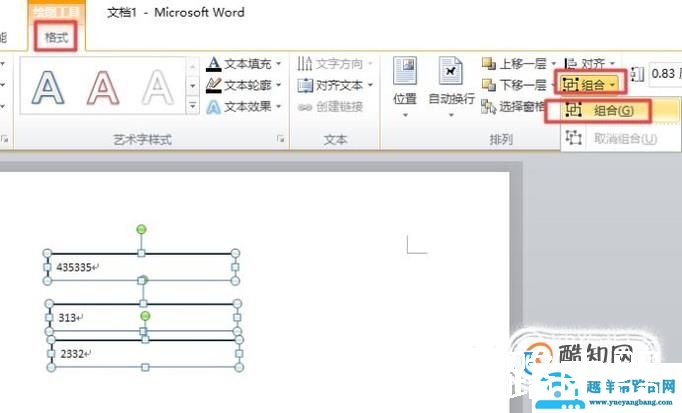
Task: Click the green rotation handle of 435335 box
Action: tap(141, 229)
